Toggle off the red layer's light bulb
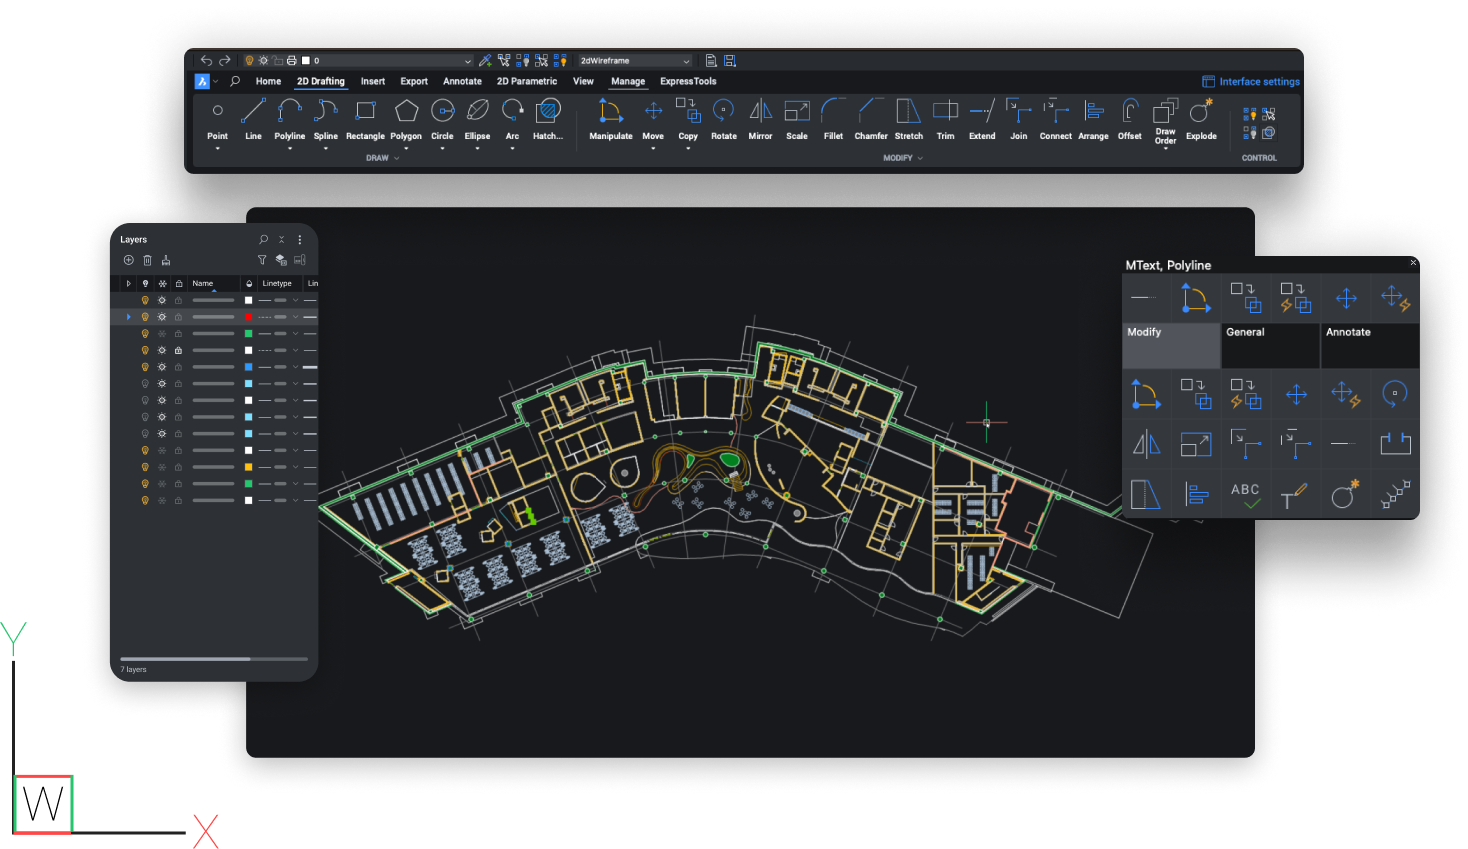This screenshot has height=849, width=1468. (x=145, y=316)
